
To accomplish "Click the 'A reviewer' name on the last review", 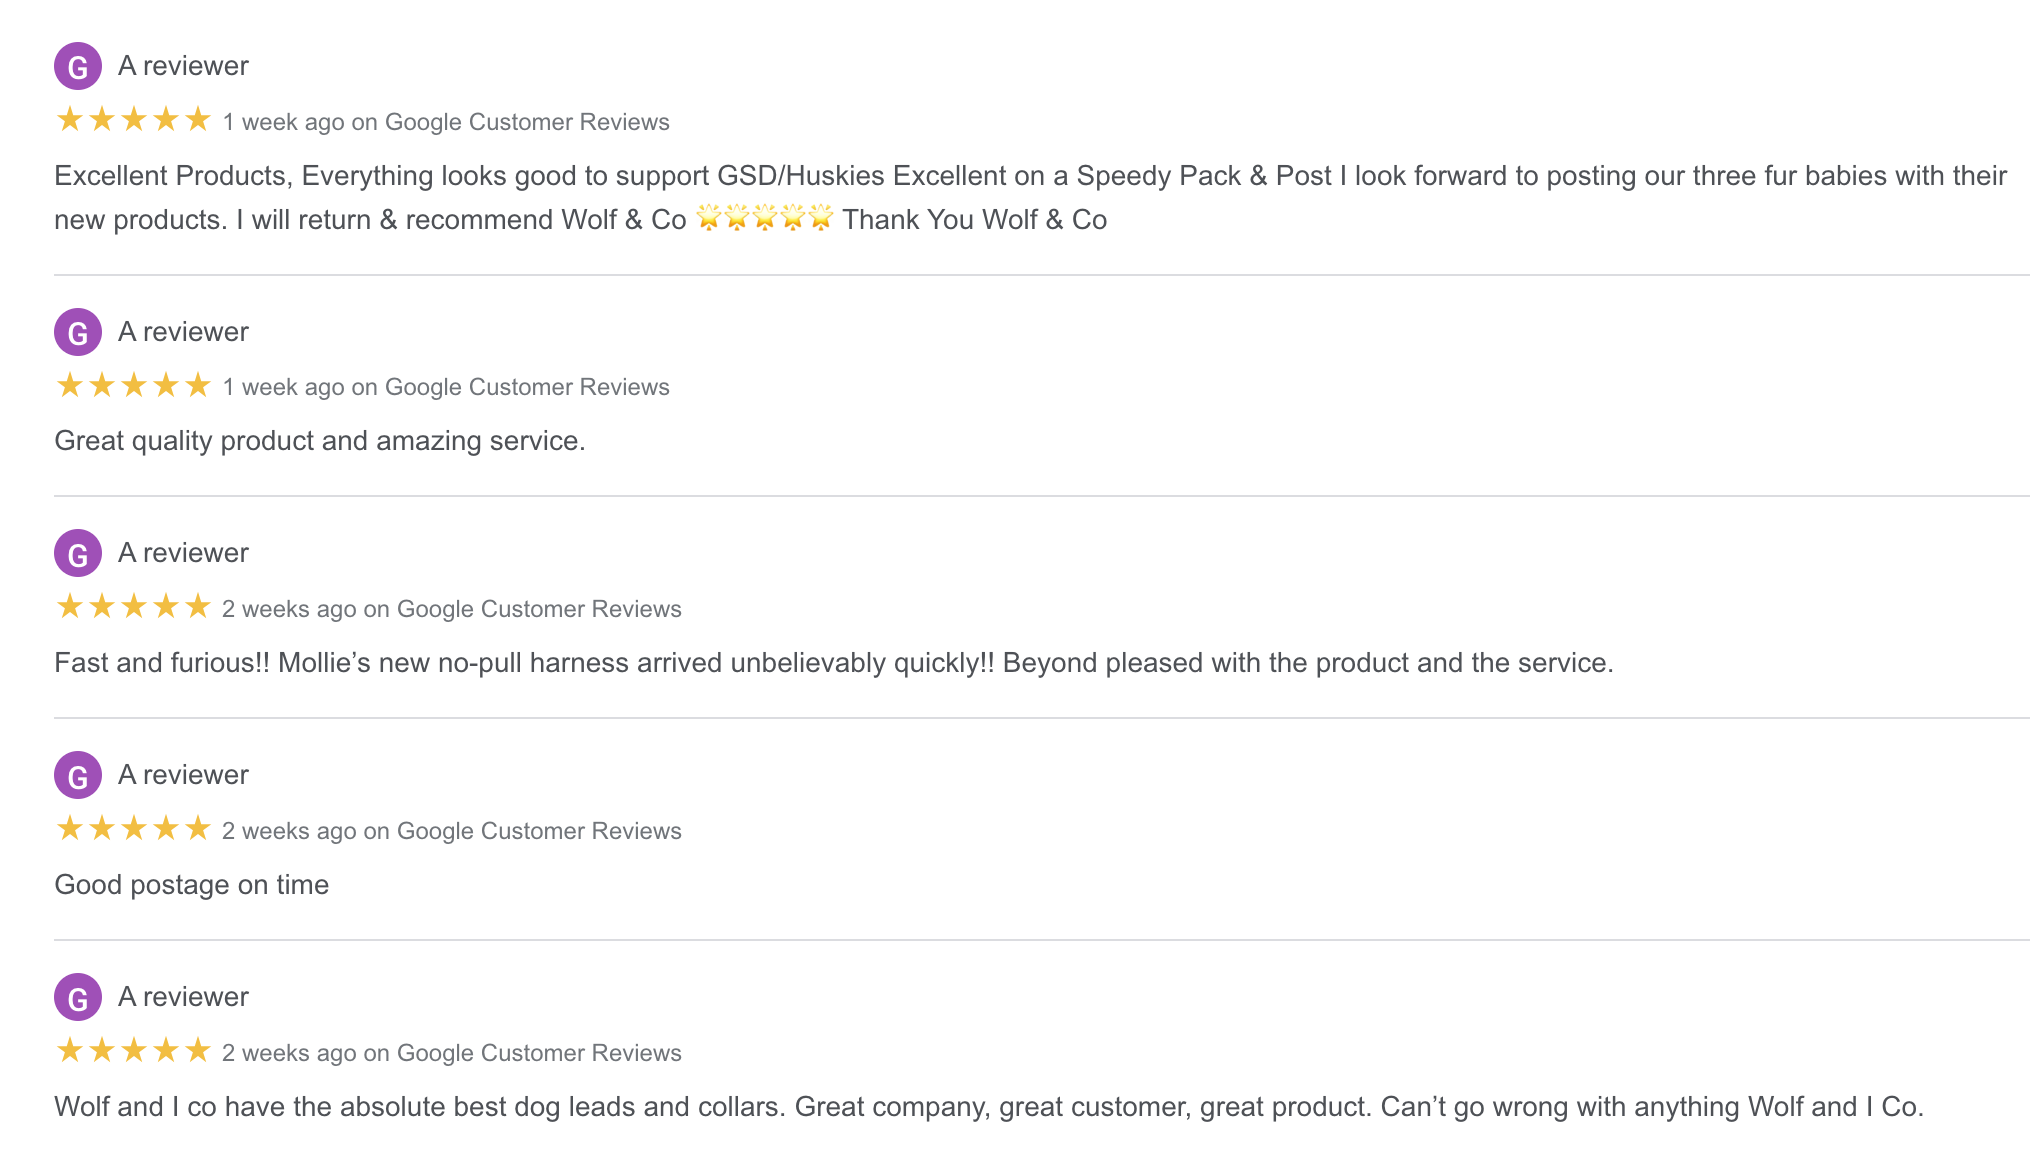I will point(183,997).
